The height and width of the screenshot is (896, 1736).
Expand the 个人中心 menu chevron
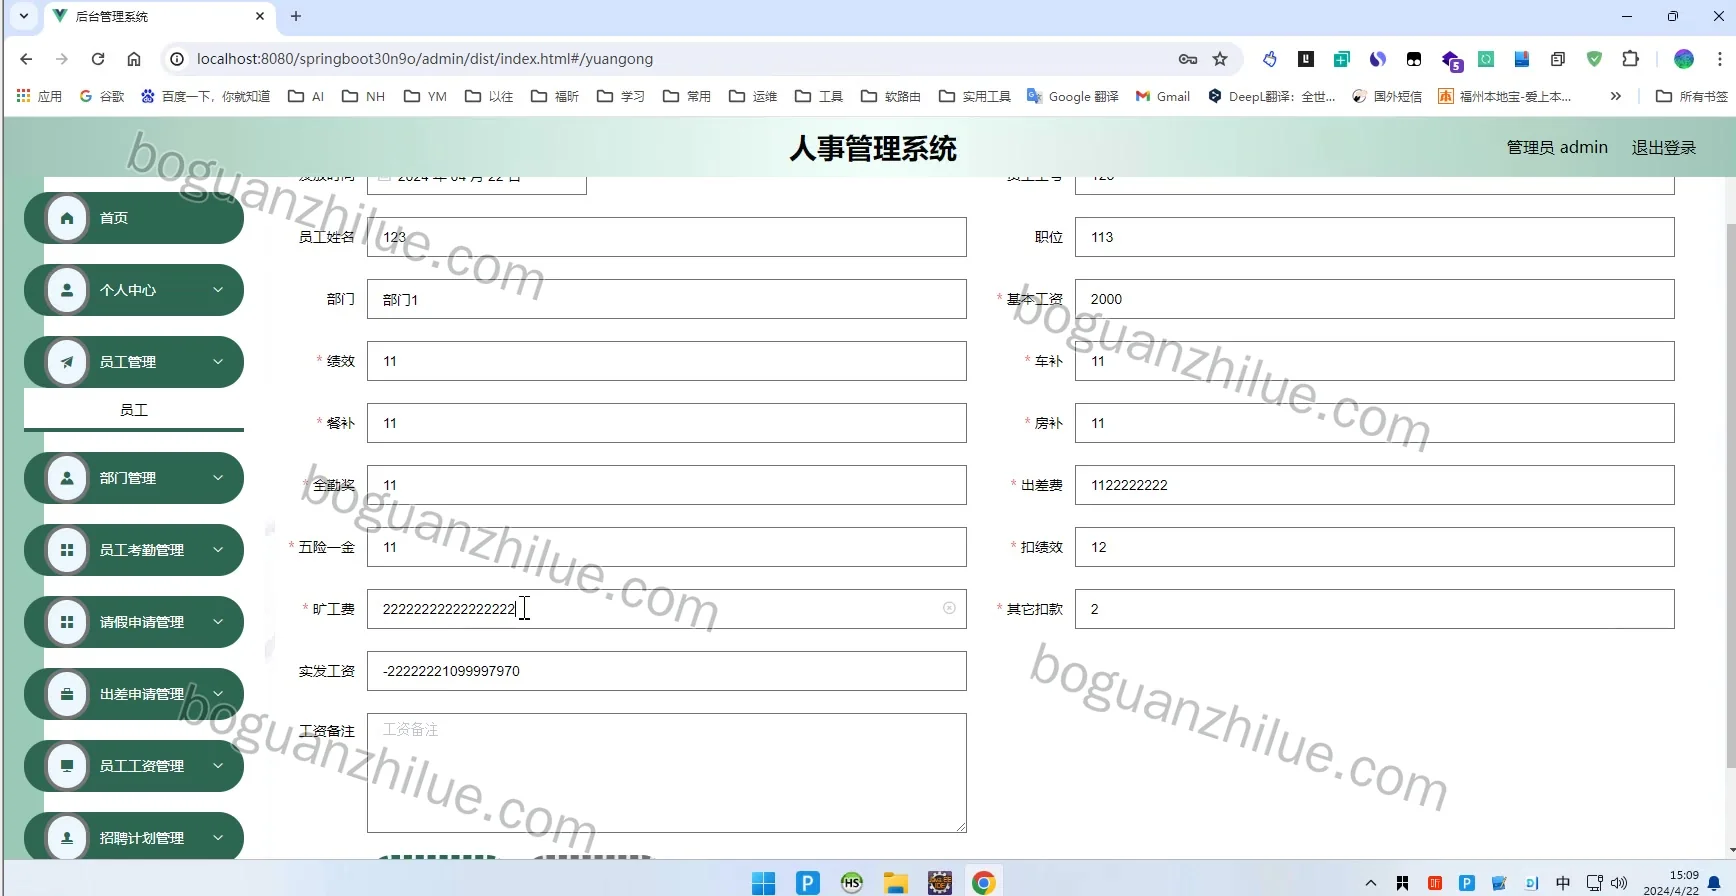pyautogui.click(x=218, y=290)
